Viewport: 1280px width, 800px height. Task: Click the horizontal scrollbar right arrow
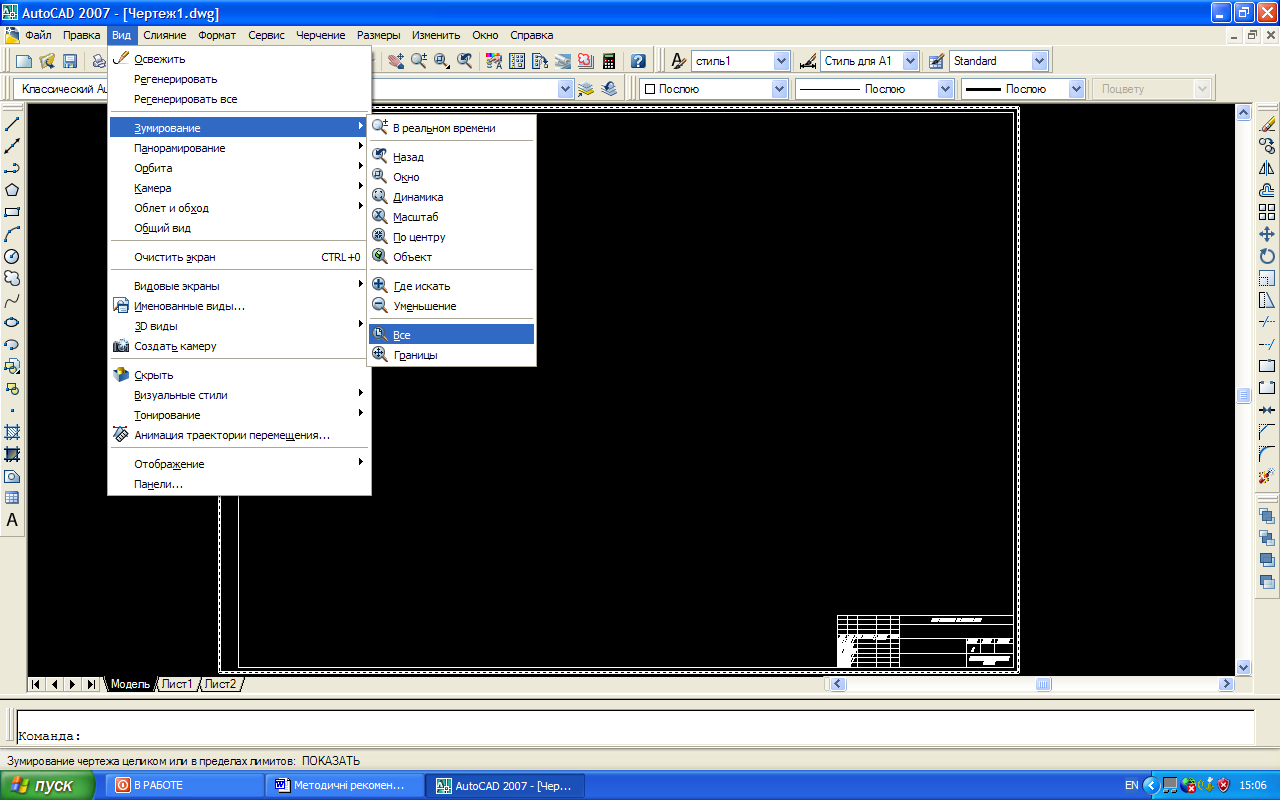coord(1226,684)
